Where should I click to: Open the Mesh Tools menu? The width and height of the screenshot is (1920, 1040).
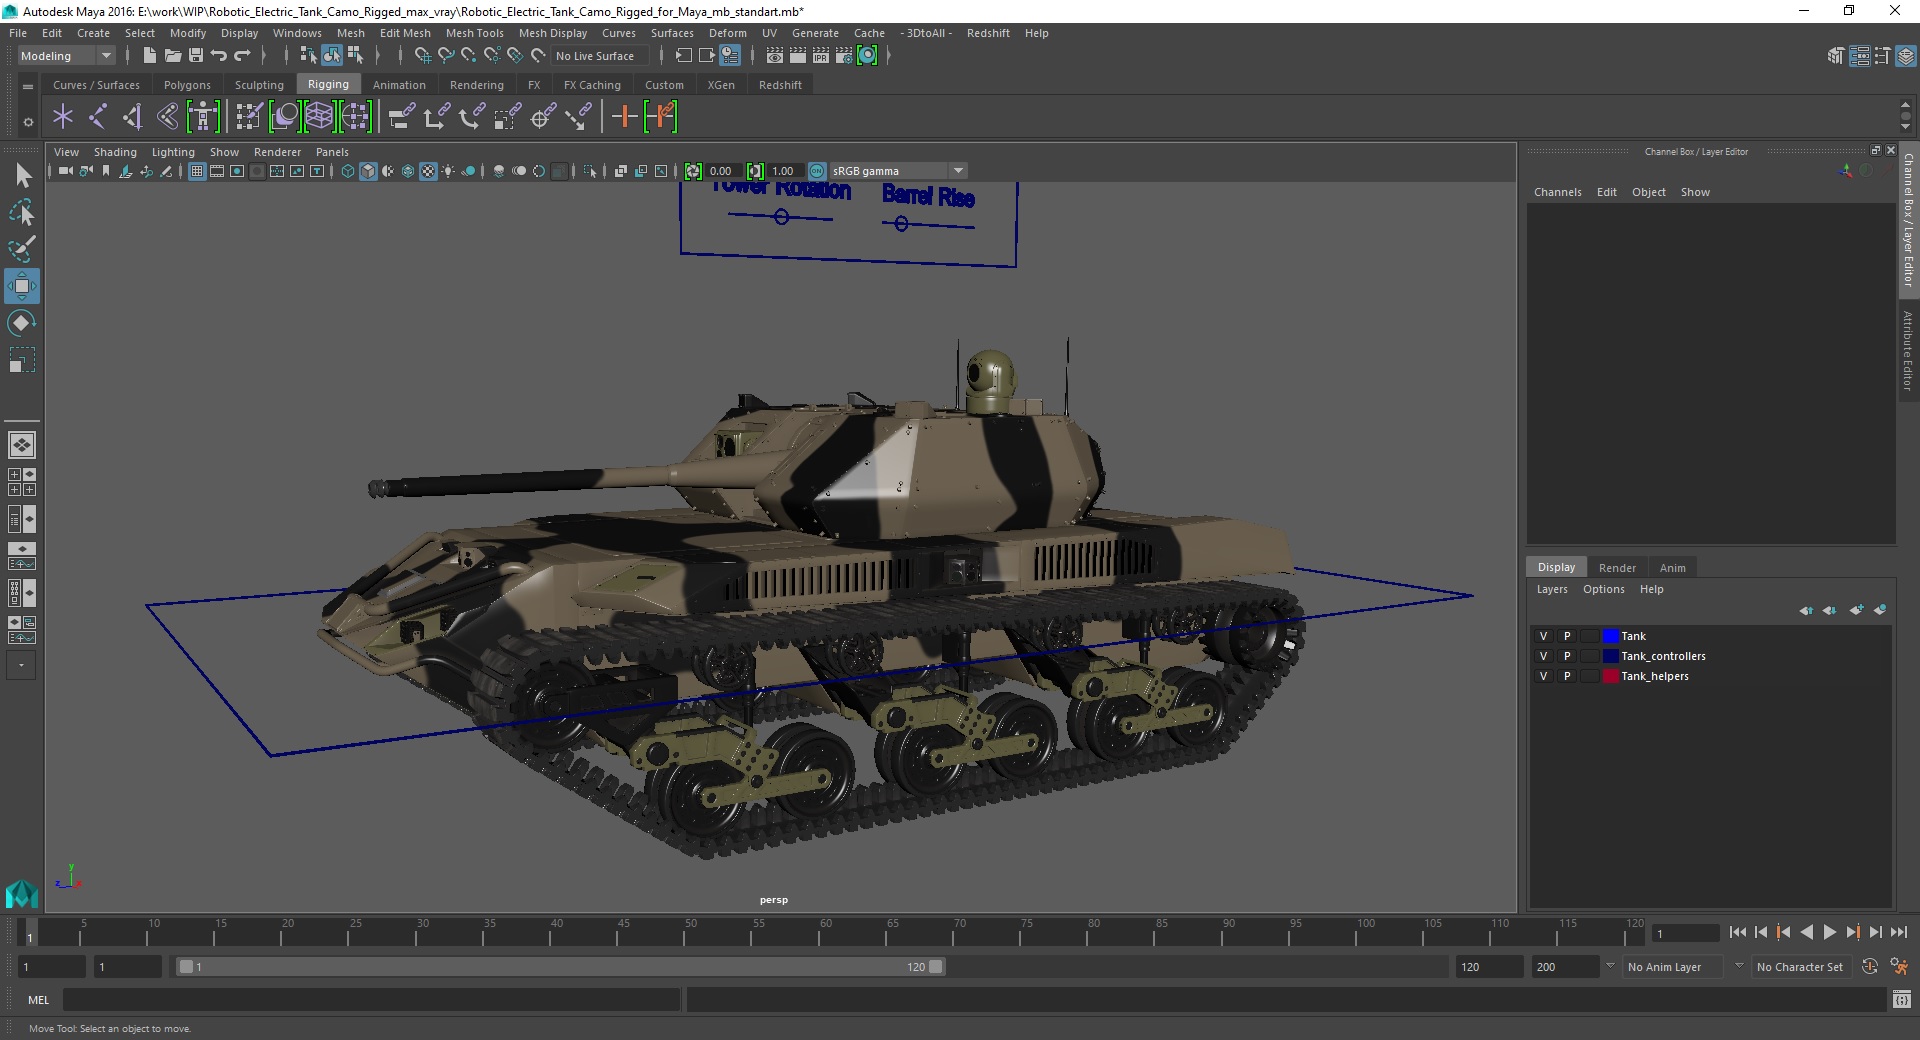pyautogui.click(x=474, y=33)
